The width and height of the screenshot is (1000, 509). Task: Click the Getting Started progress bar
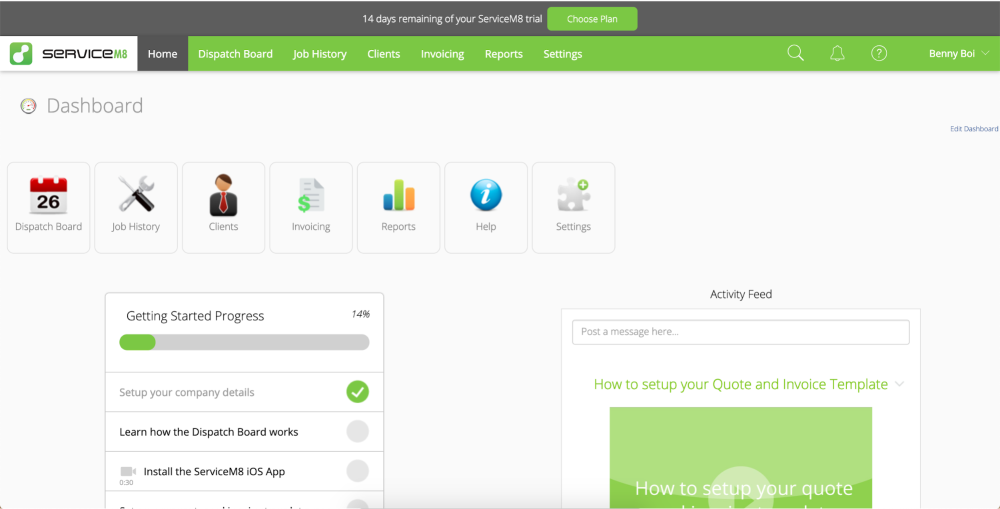click(x=244, y=343)
